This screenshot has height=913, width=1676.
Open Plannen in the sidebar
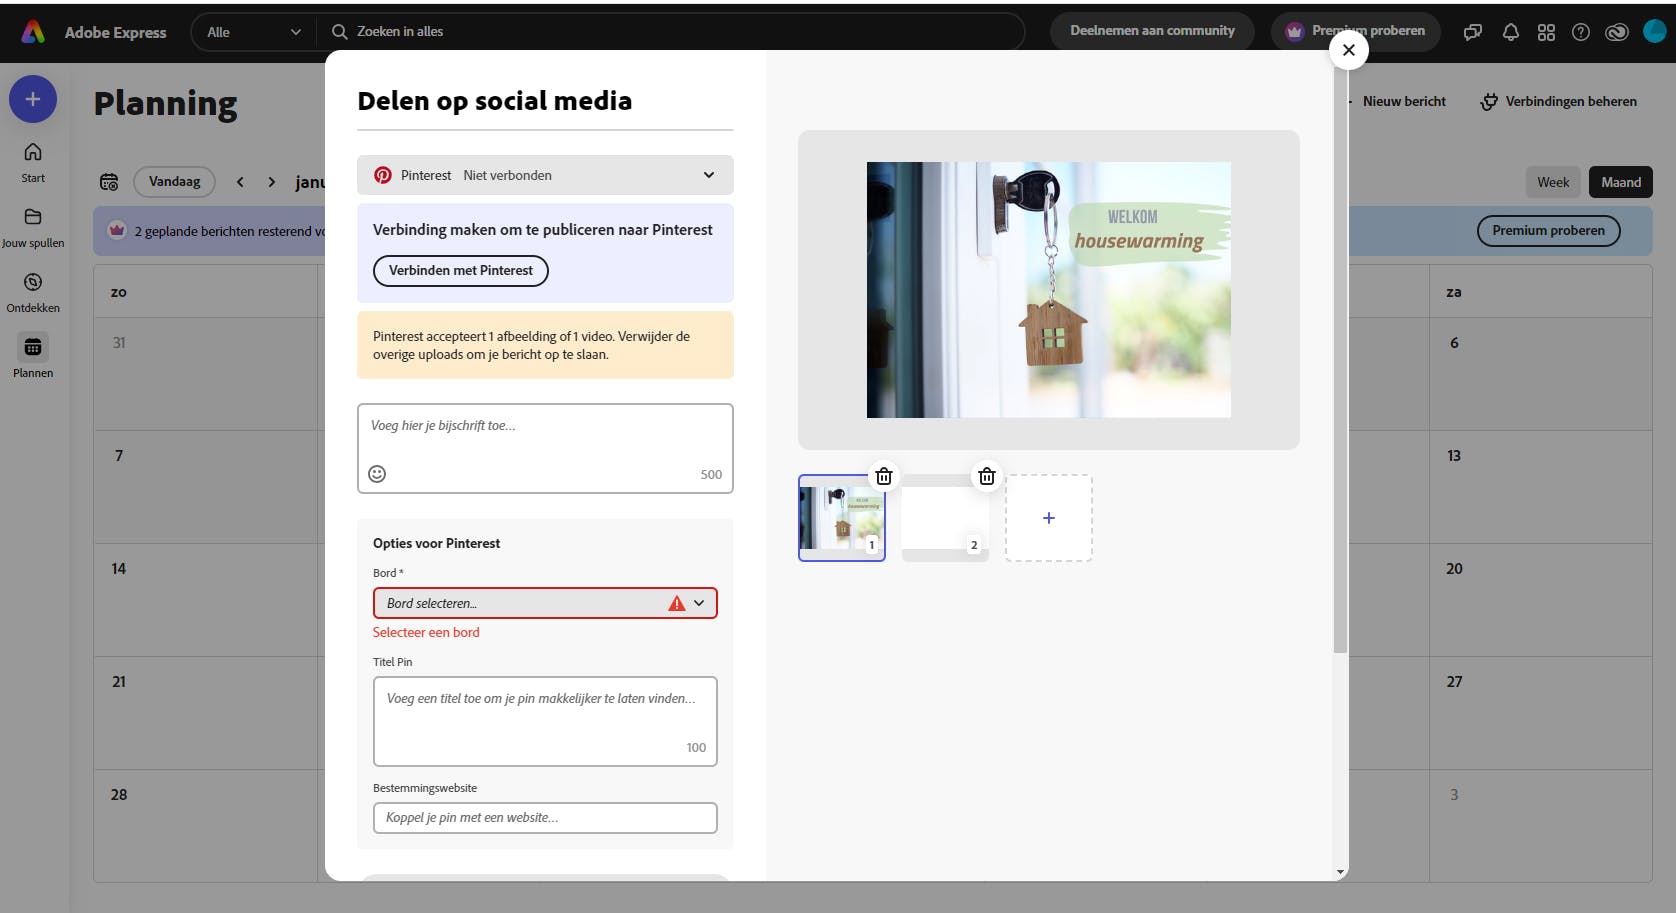click(x=33, y=357)
